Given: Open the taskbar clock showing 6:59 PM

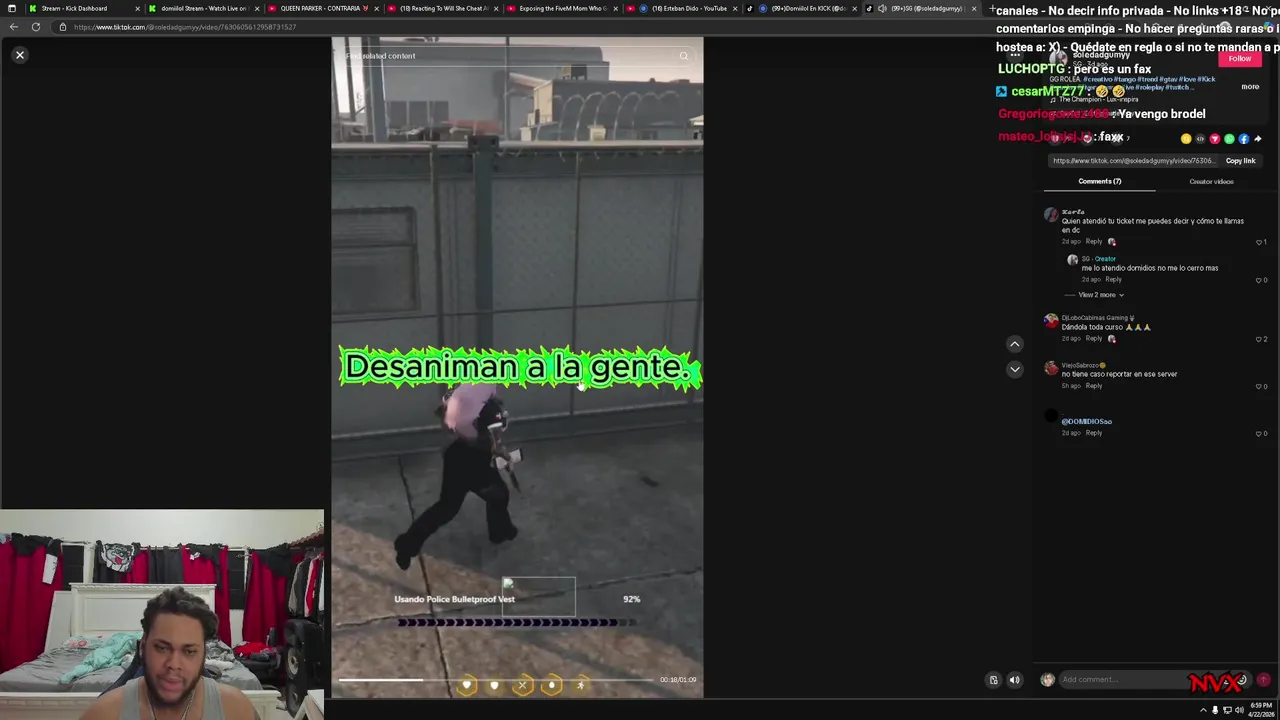Looking at the screenshot, I should coord(1259,710).
